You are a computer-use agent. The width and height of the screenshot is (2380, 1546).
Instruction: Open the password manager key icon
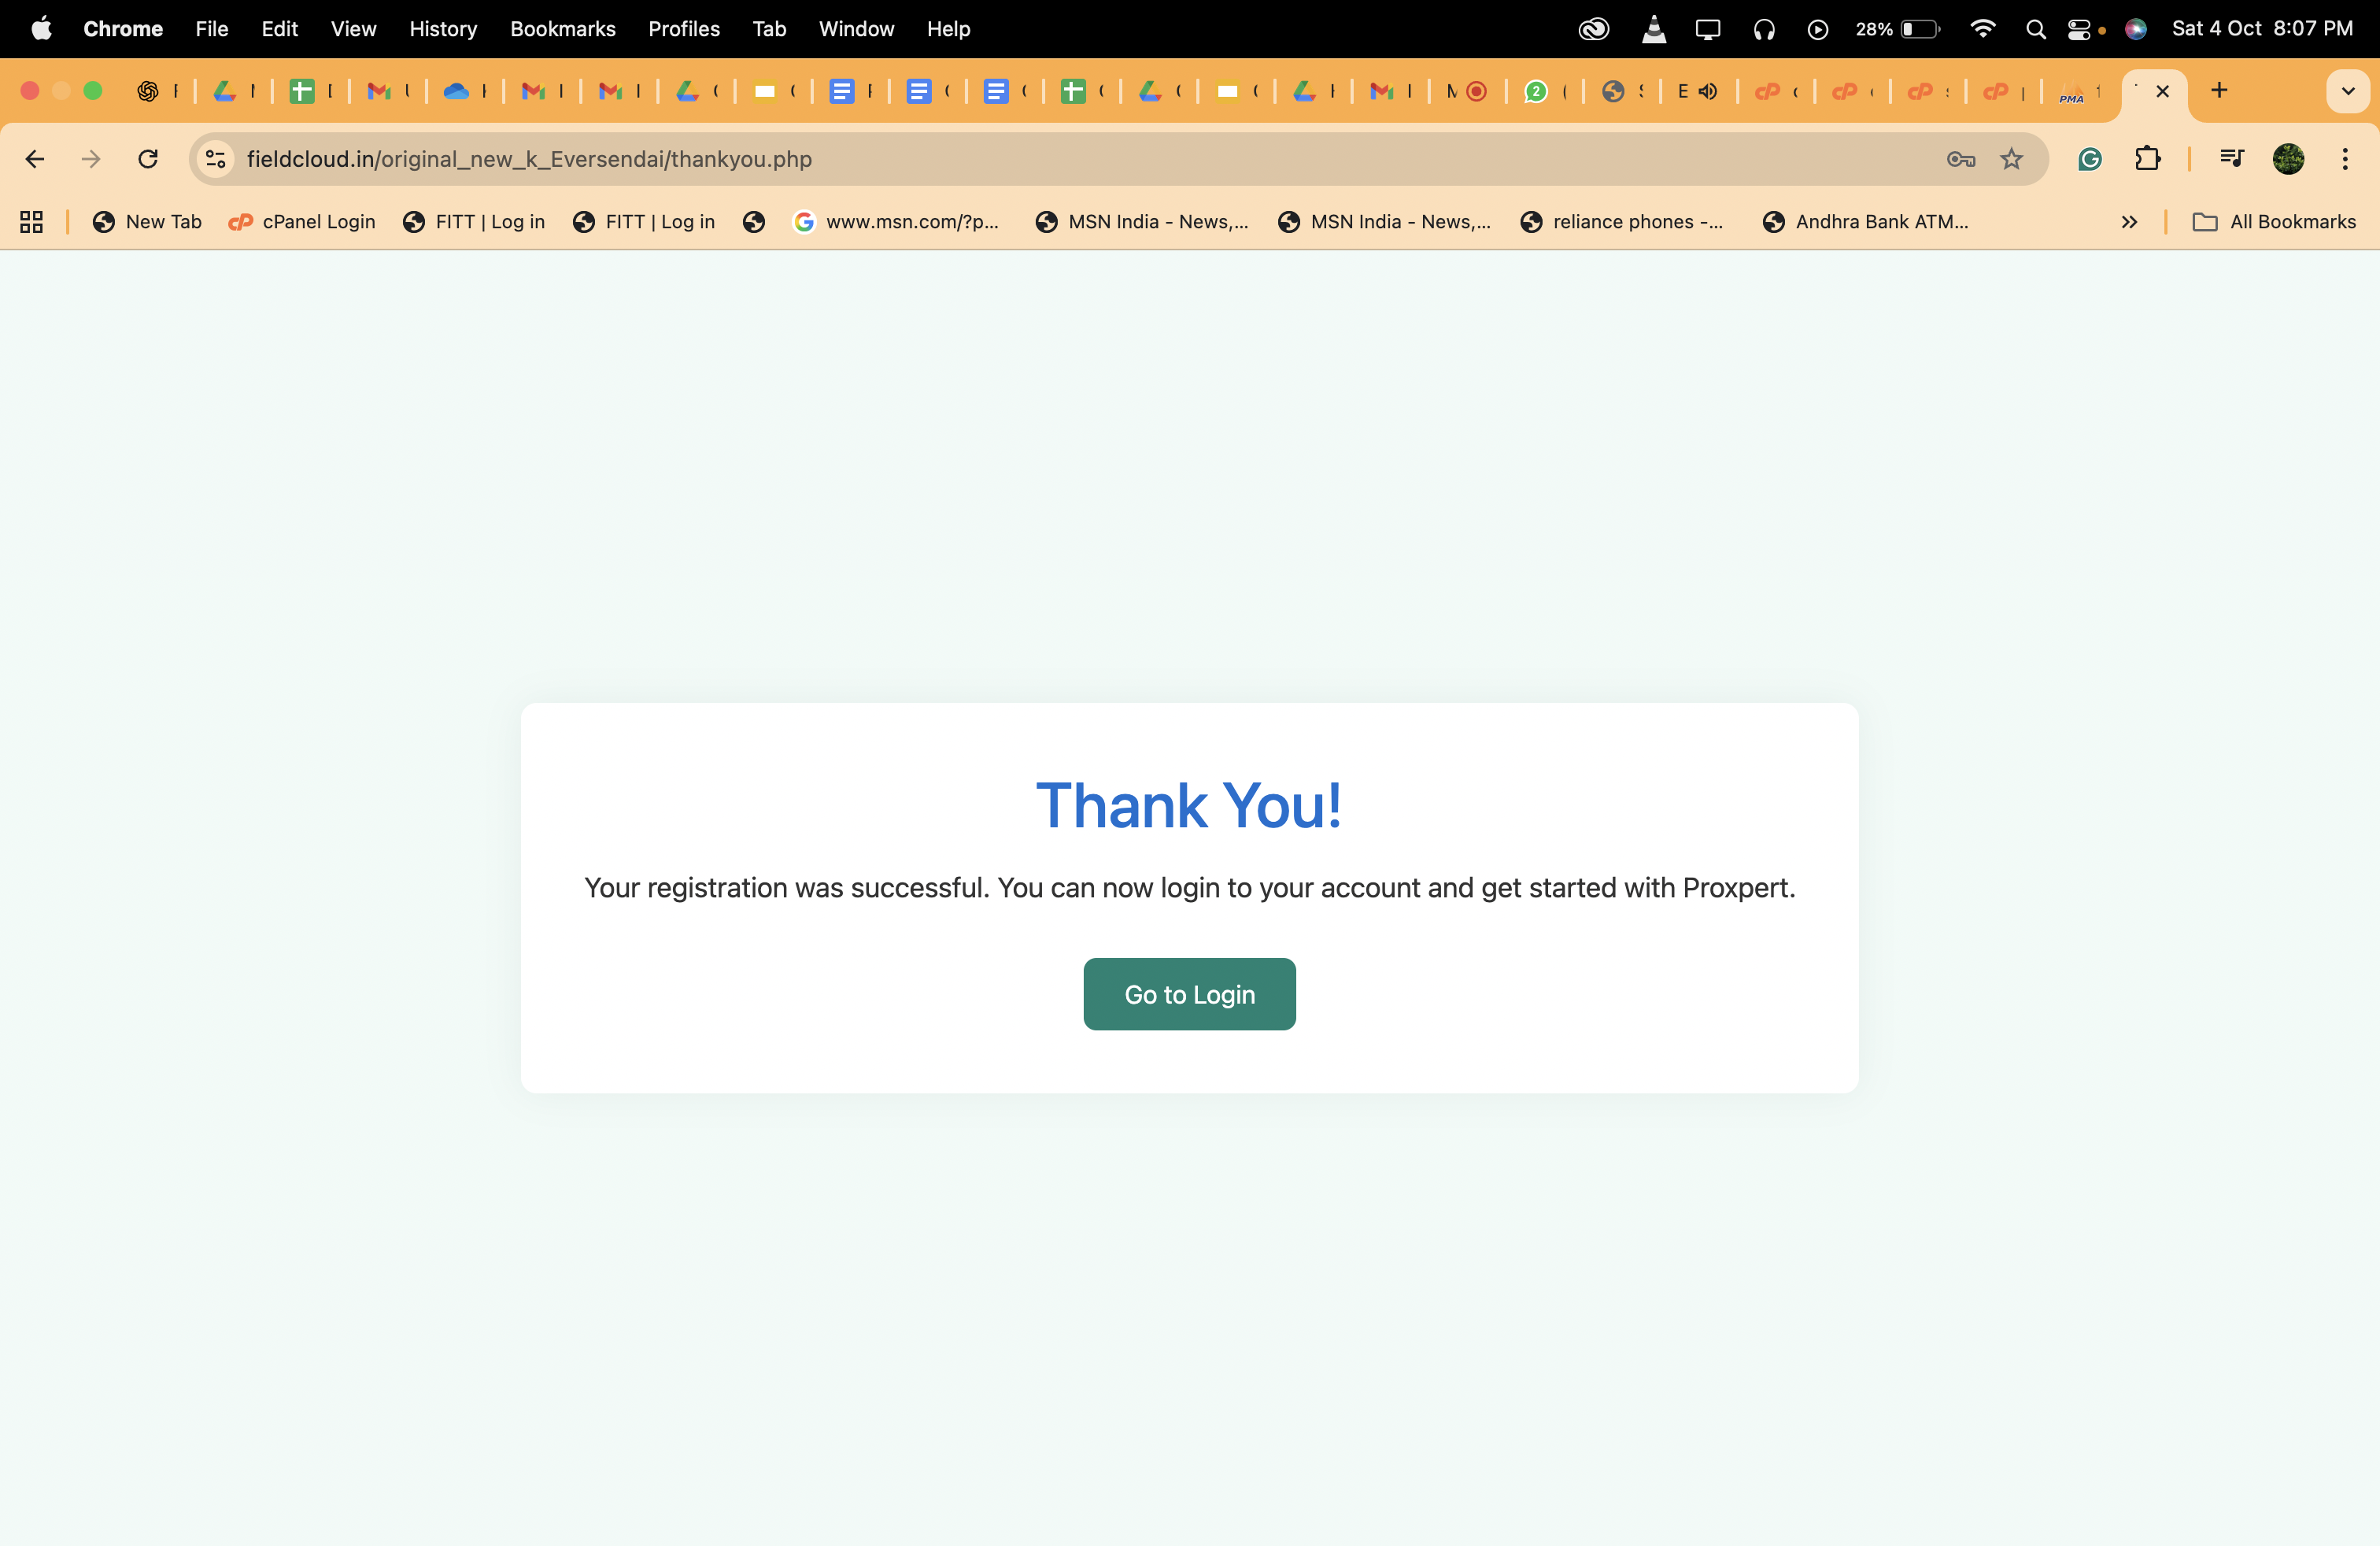[1960, 159]
